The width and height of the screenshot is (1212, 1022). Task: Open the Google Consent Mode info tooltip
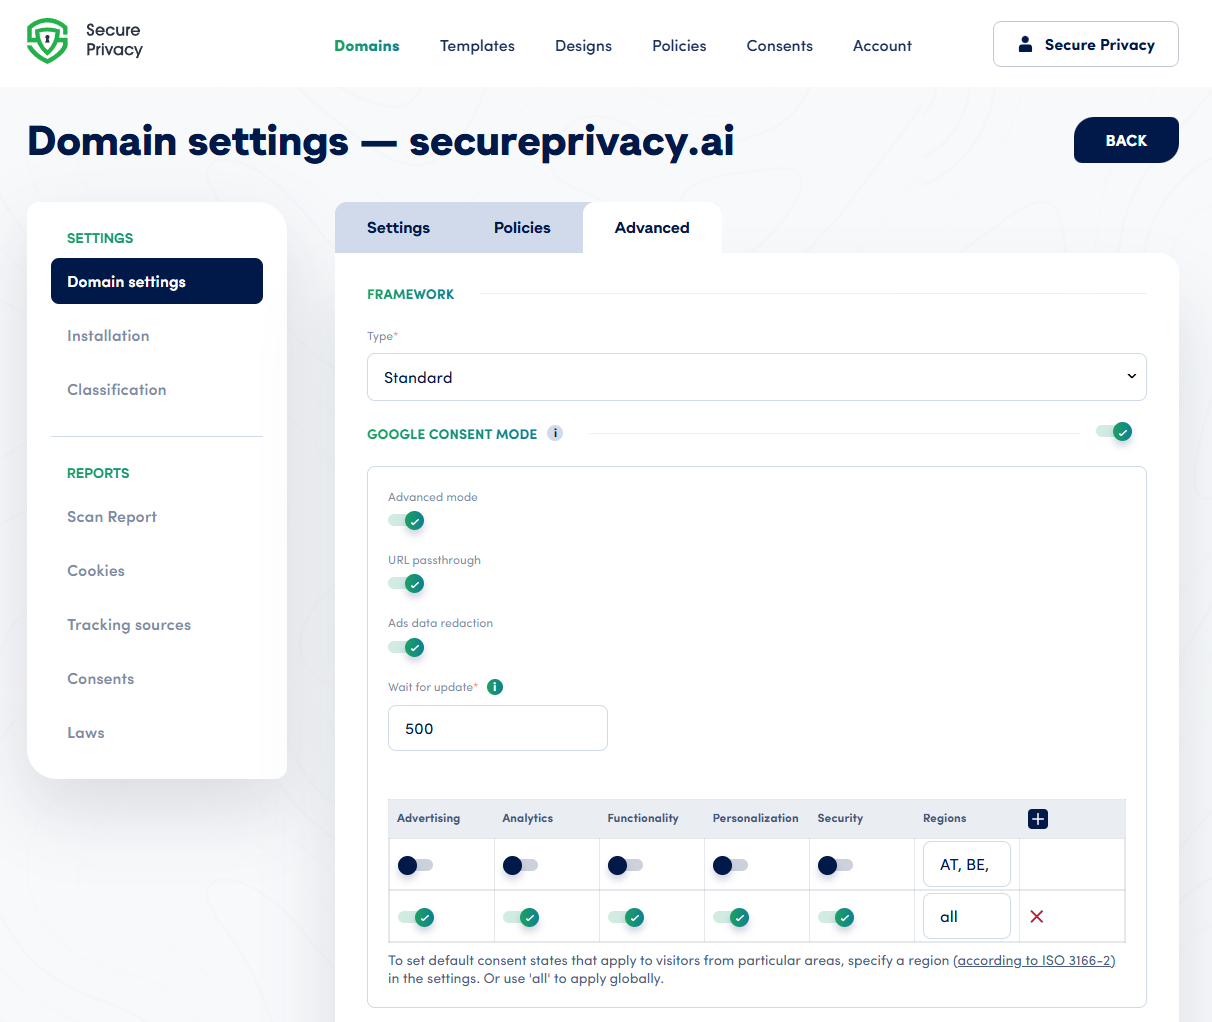point(555,433)
